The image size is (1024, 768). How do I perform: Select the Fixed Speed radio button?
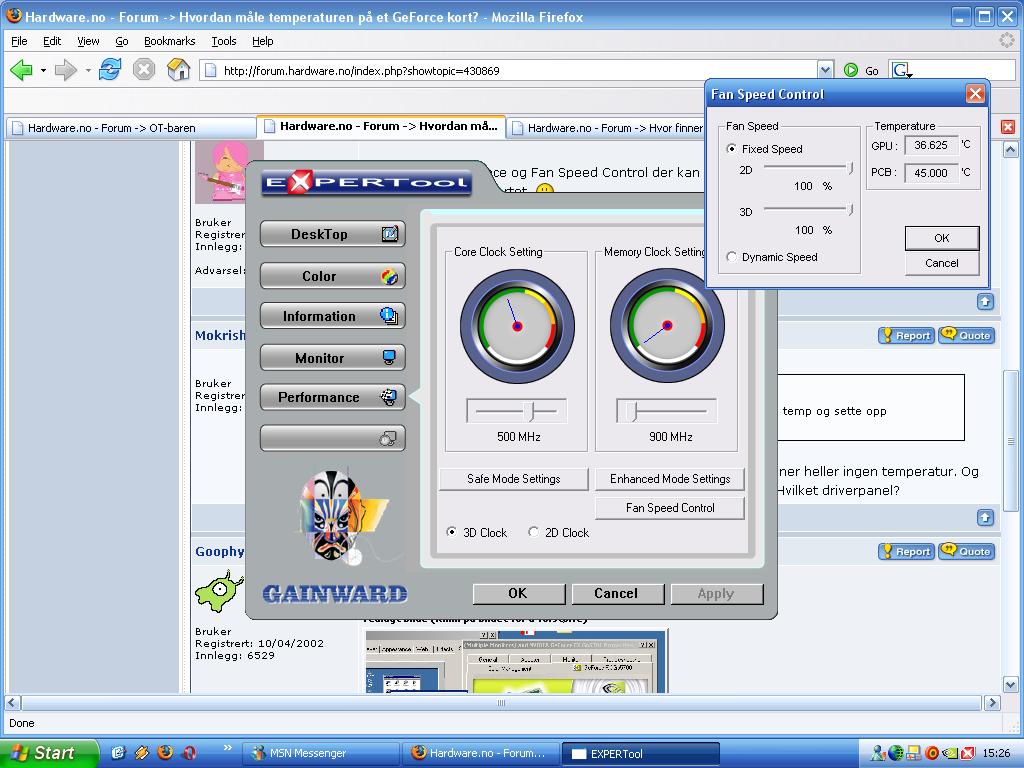click(x=731, y=149)
